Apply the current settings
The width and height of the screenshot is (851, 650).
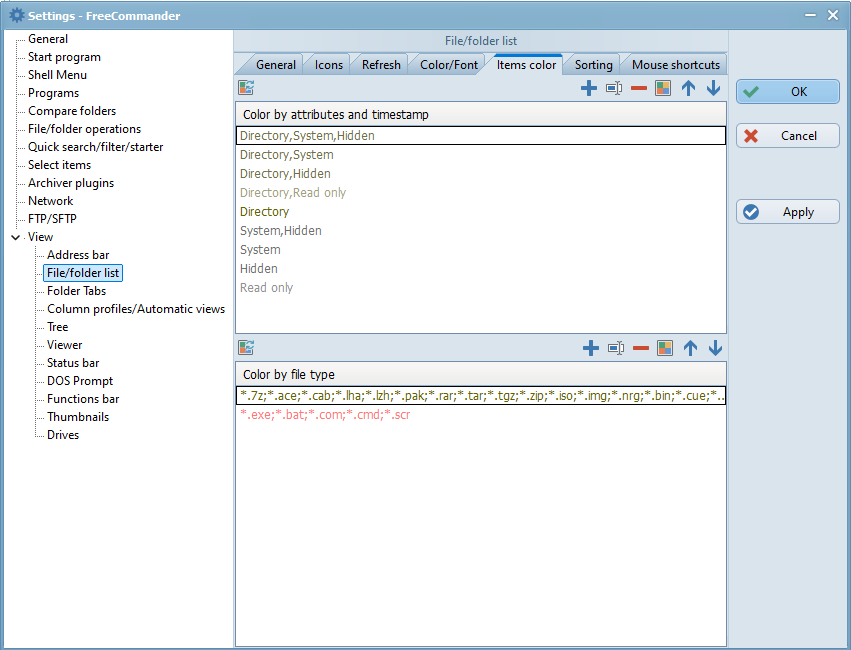pos(788,212)
